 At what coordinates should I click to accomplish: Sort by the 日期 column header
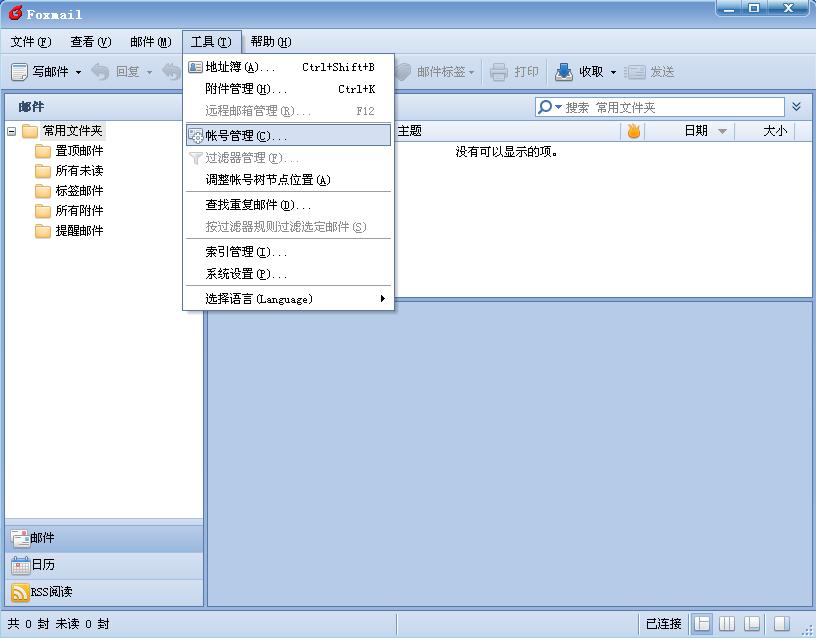[x=696, y=131]
